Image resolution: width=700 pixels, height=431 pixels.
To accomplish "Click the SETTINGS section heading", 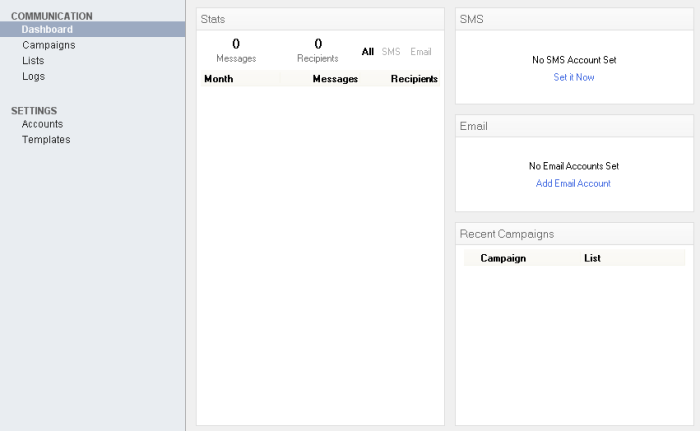I will (34, 111).
